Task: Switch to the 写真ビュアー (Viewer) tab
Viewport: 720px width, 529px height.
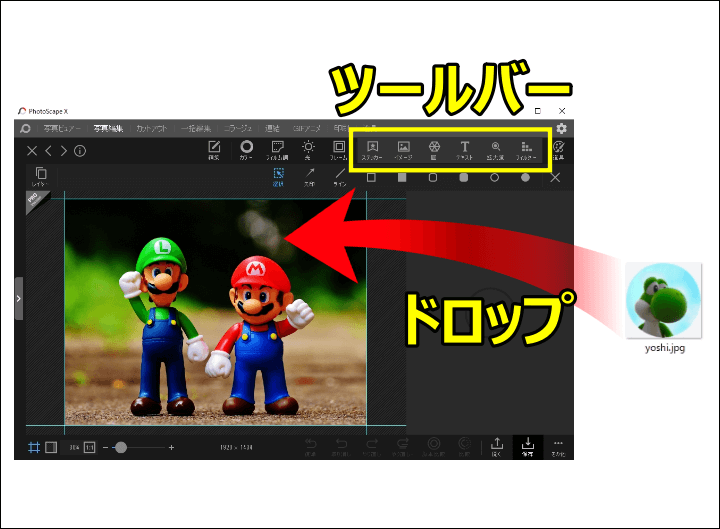Action: click(x=62, y=129)
